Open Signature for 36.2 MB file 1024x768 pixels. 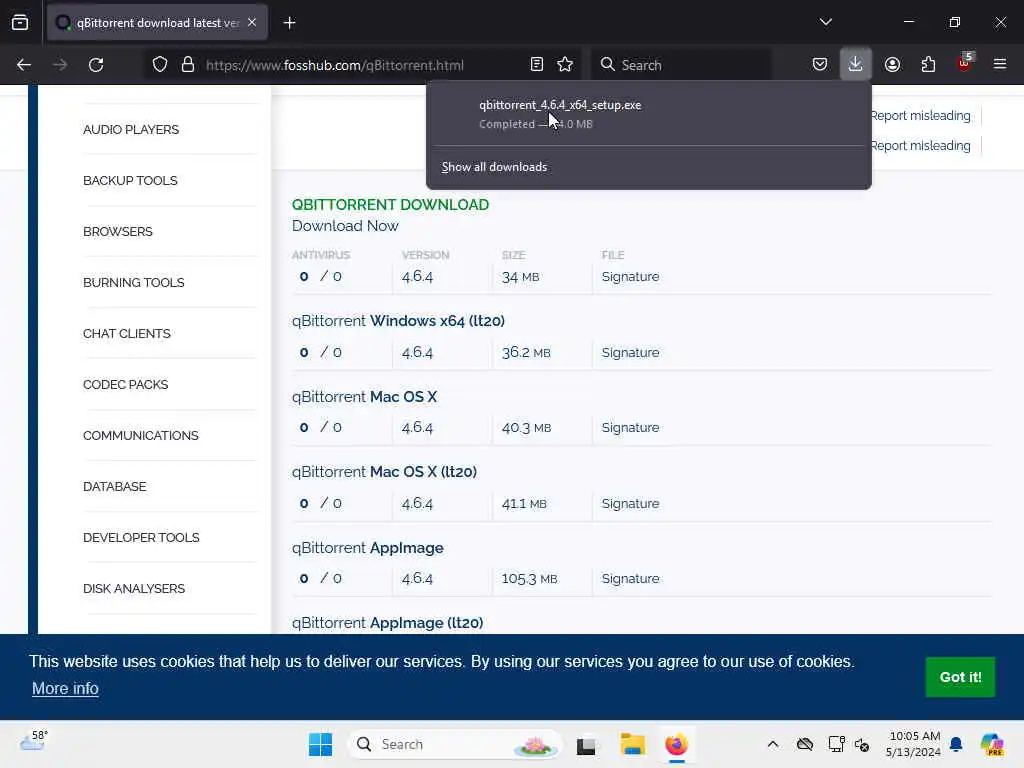tap(630, 352)
